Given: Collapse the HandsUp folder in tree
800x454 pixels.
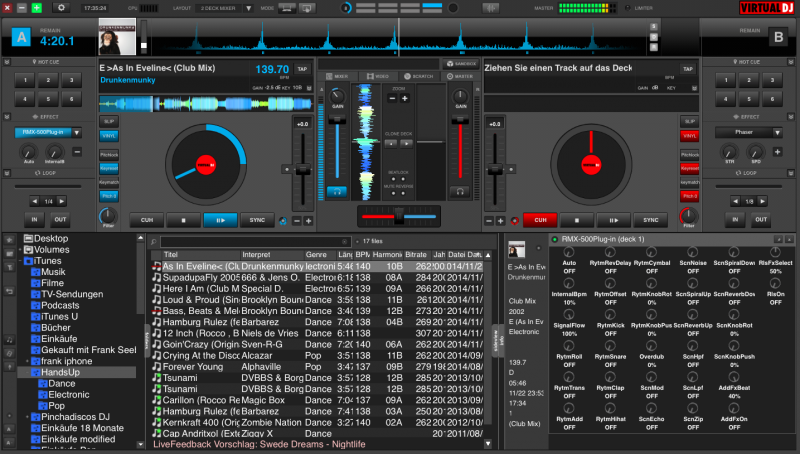Looking at the screenshot, I should click(28, 372).
